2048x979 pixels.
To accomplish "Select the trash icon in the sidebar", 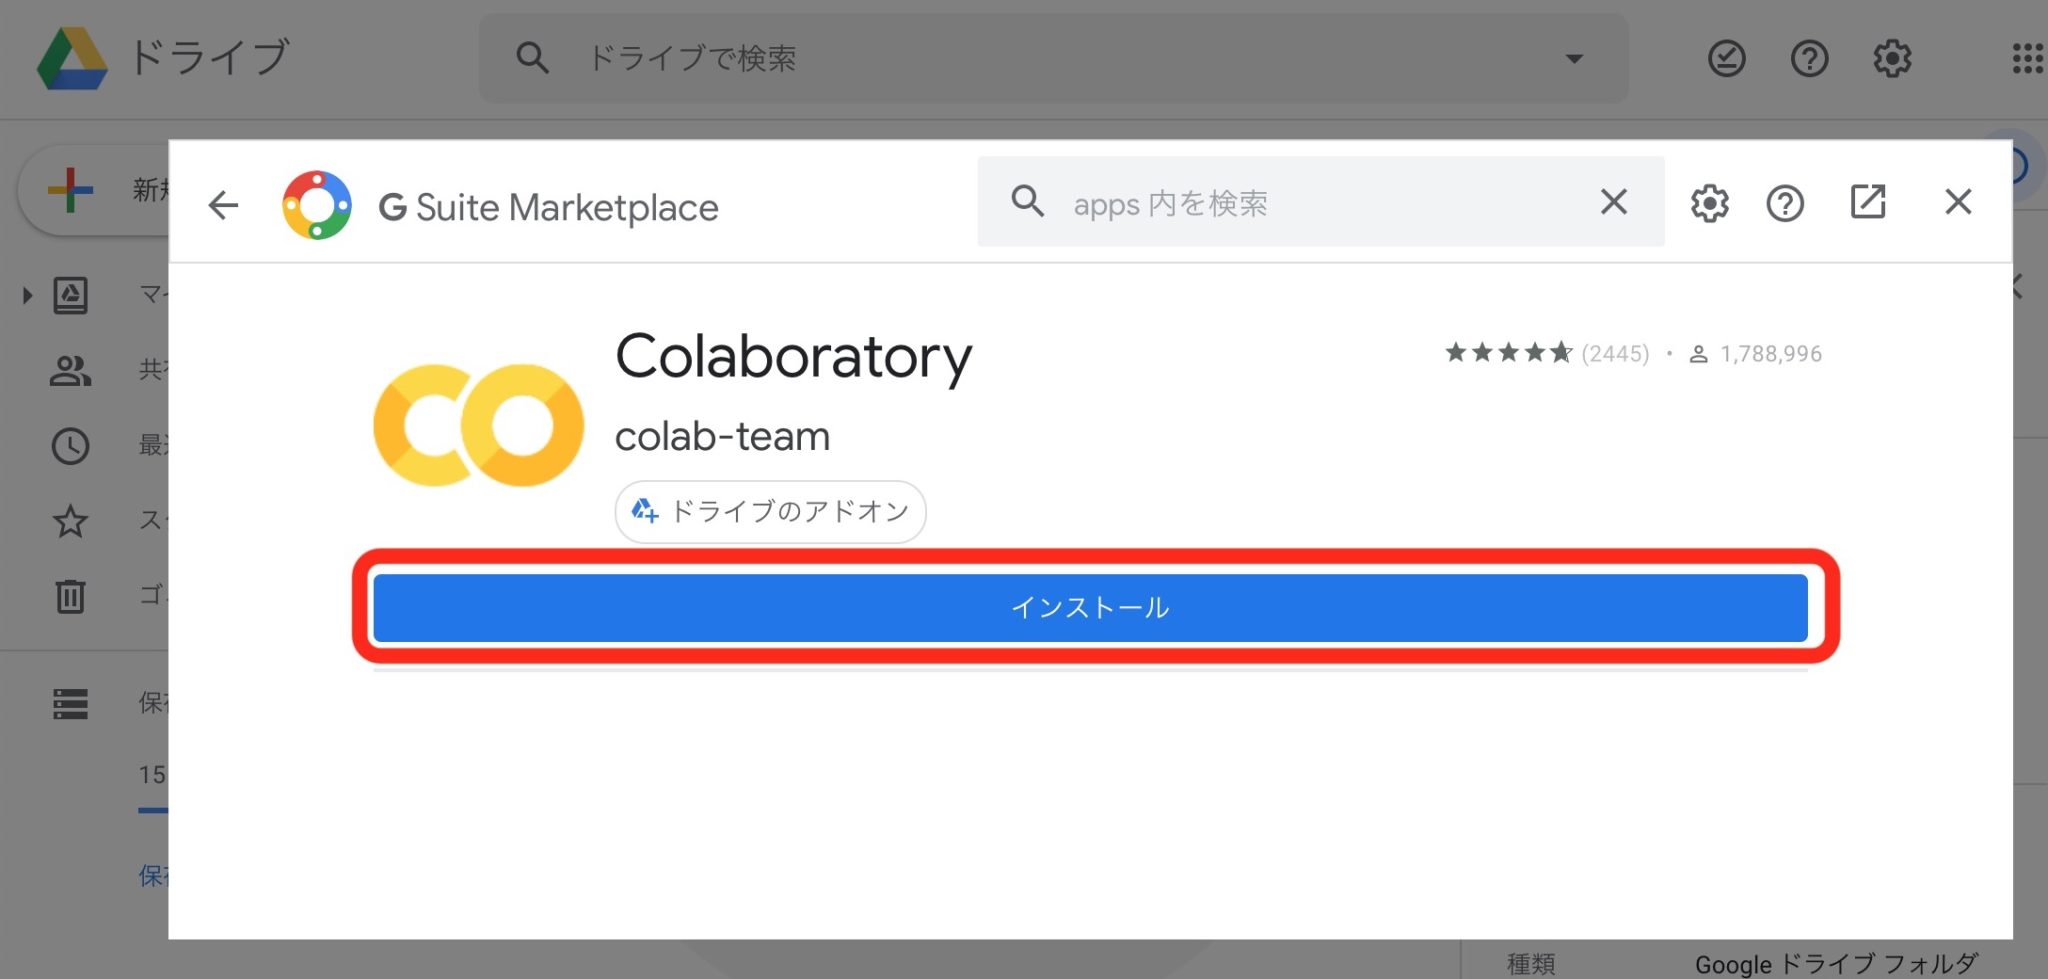I will 70,596.
